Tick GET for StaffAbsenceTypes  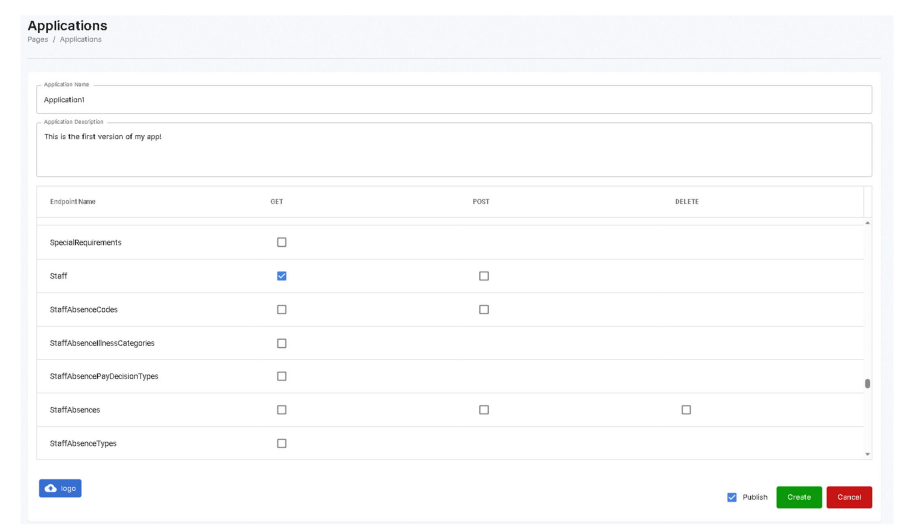(x=281, y=443)
